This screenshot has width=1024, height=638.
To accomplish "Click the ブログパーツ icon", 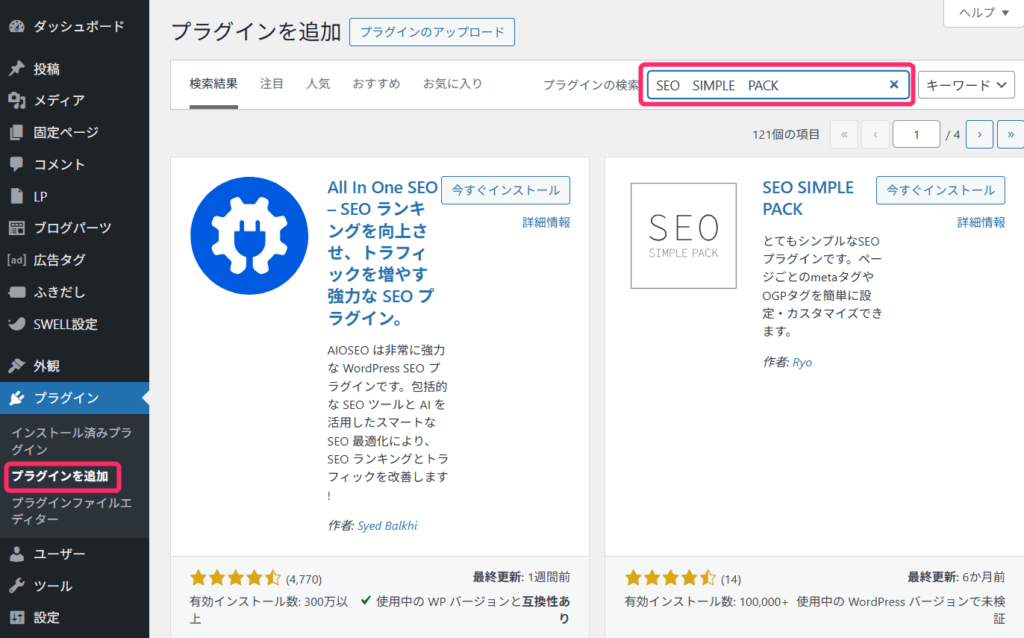I will 17,227.
